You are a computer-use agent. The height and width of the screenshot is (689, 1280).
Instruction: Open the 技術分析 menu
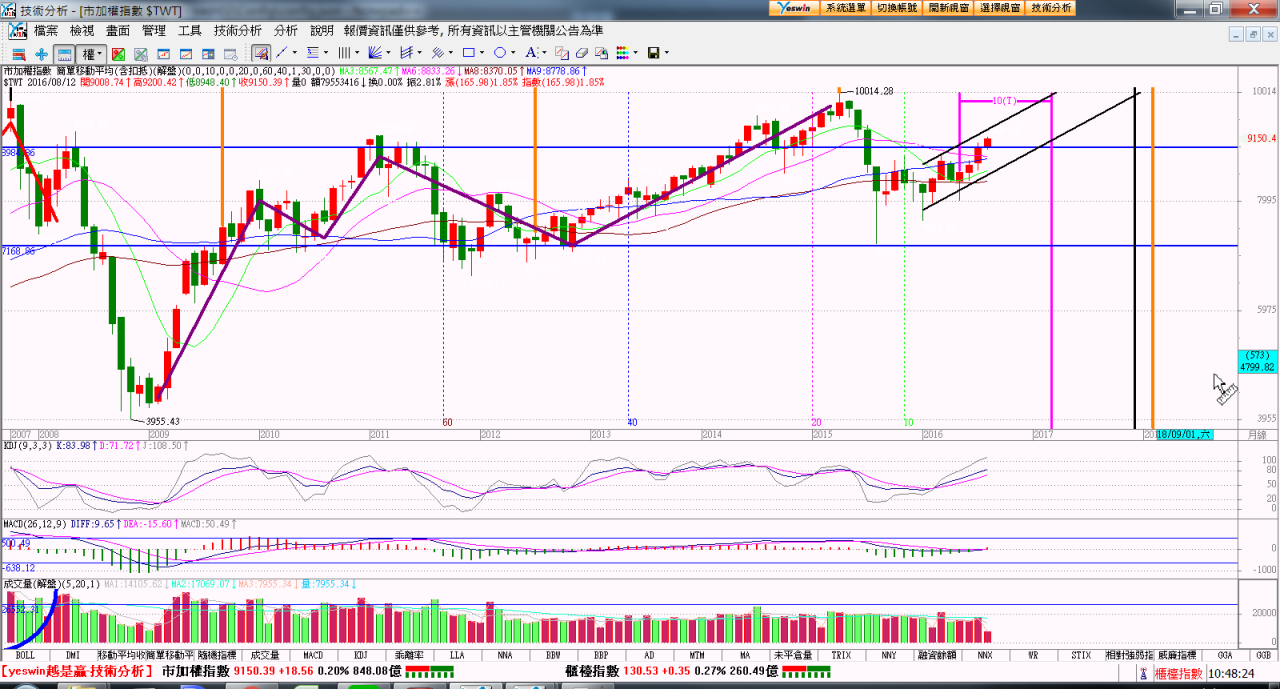tap(237, 31)
